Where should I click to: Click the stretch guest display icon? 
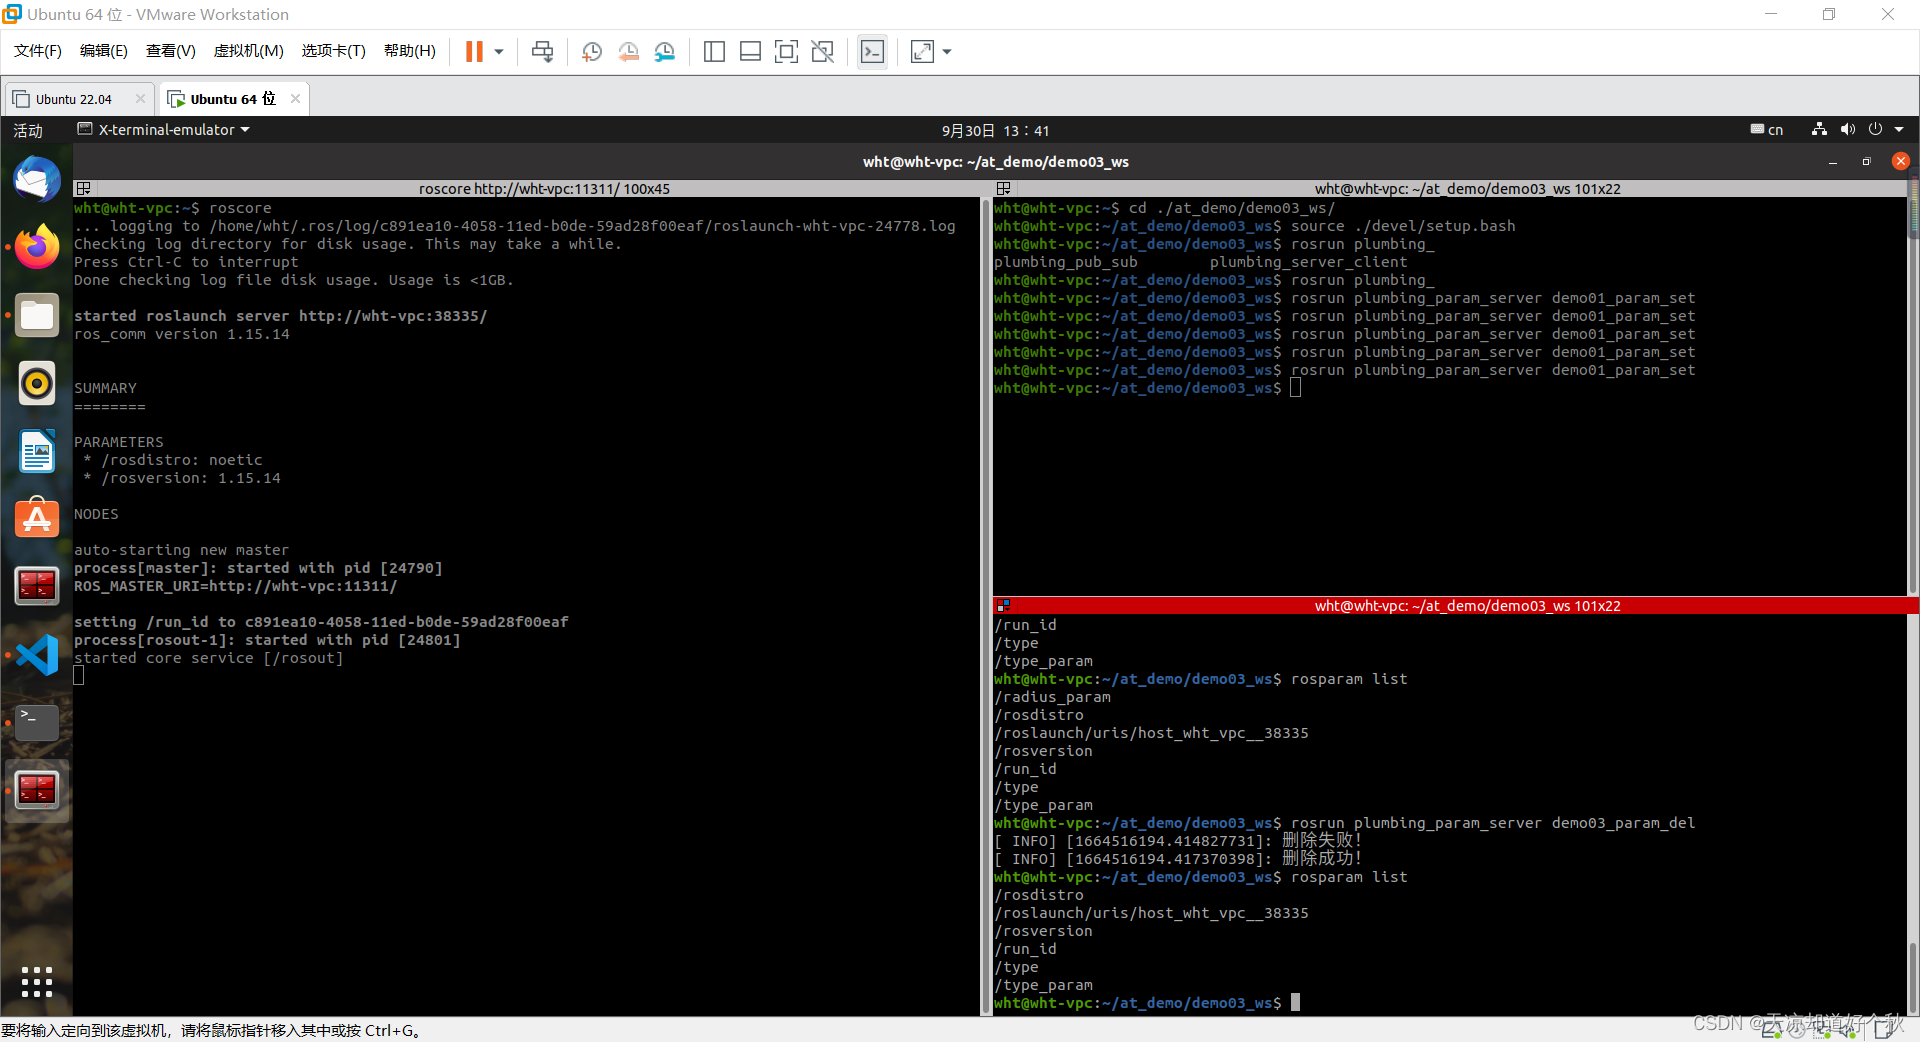pyautogui.click(x=922, y=51)
